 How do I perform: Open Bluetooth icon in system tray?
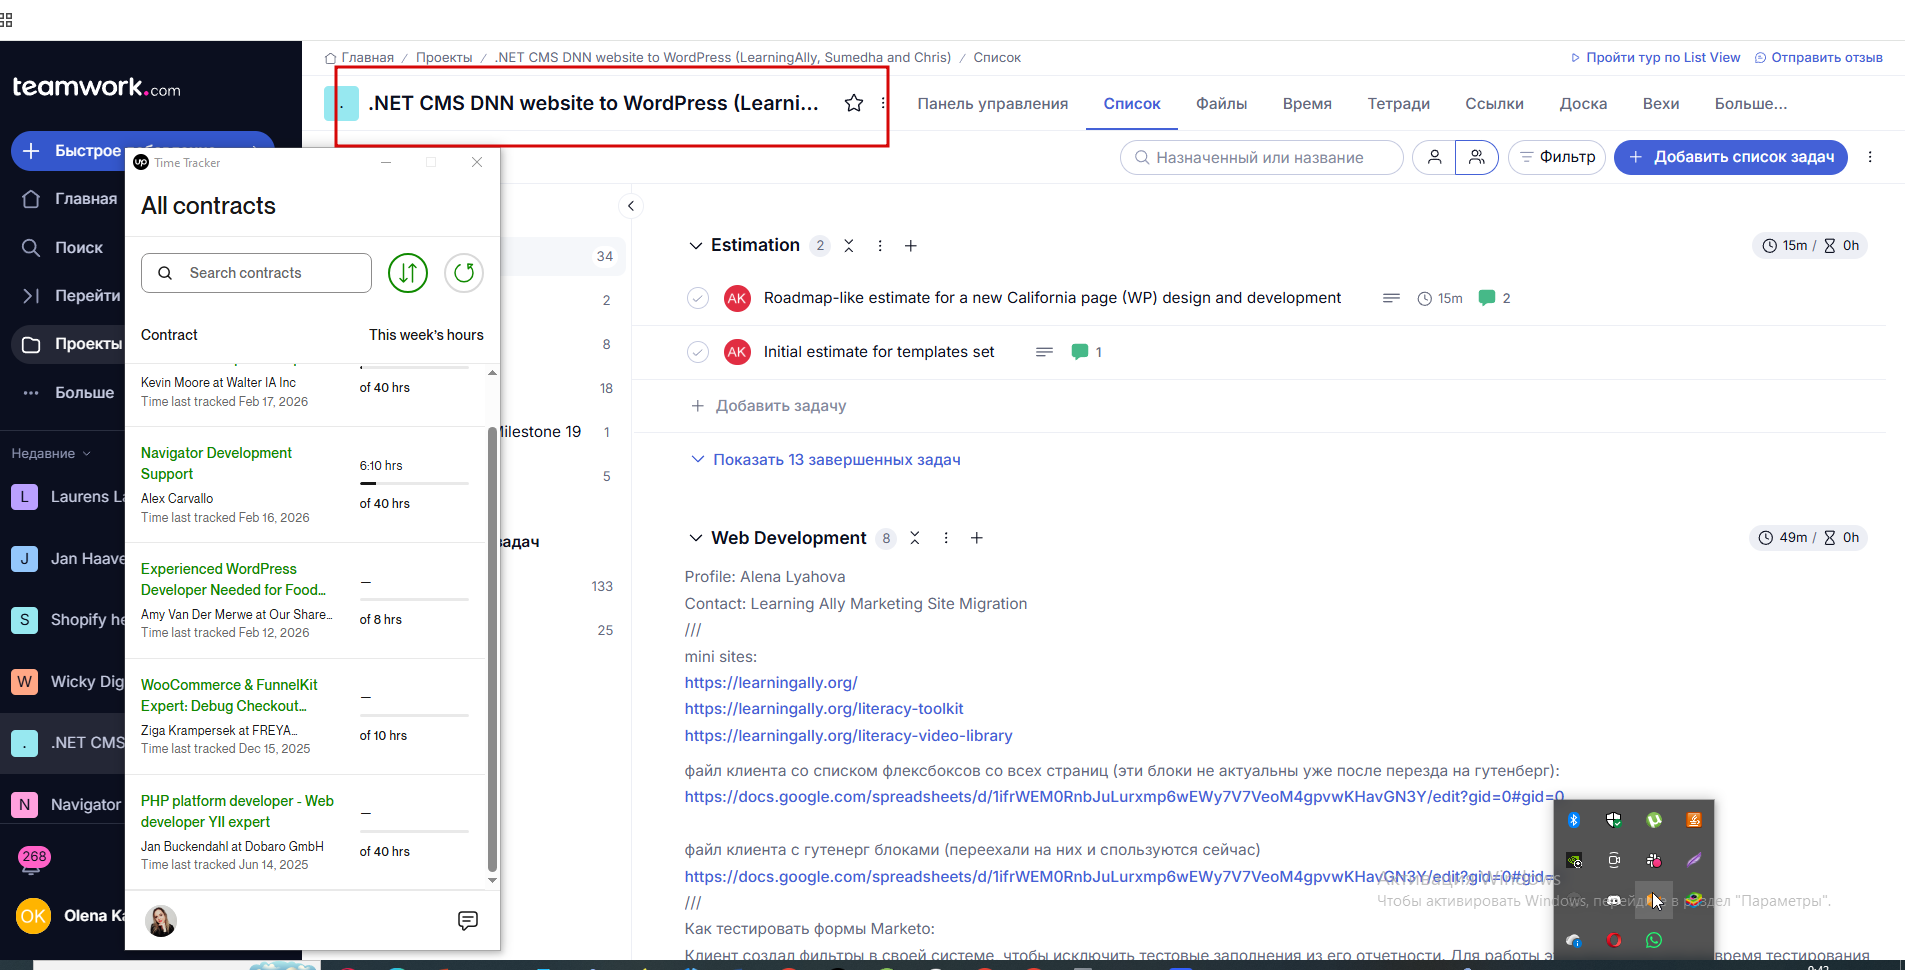click(x=1574, y=820)
